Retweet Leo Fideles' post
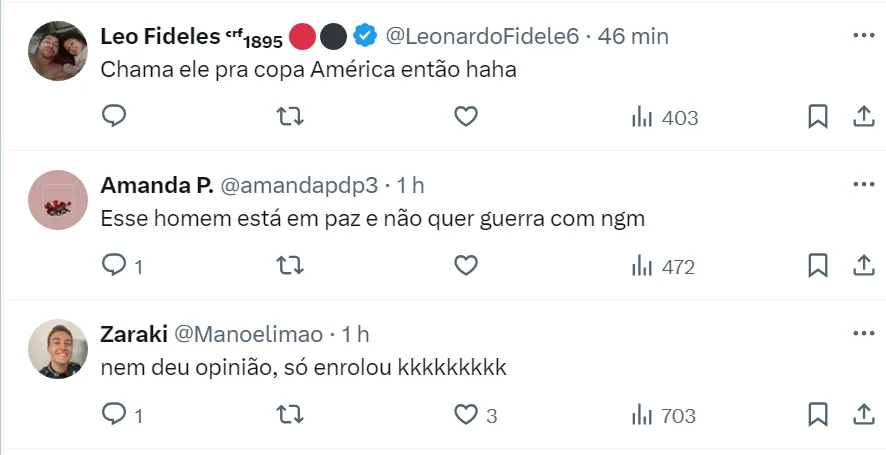Viewport: 886px width, 455px height. pyautogui.click(x=290, y=117)
